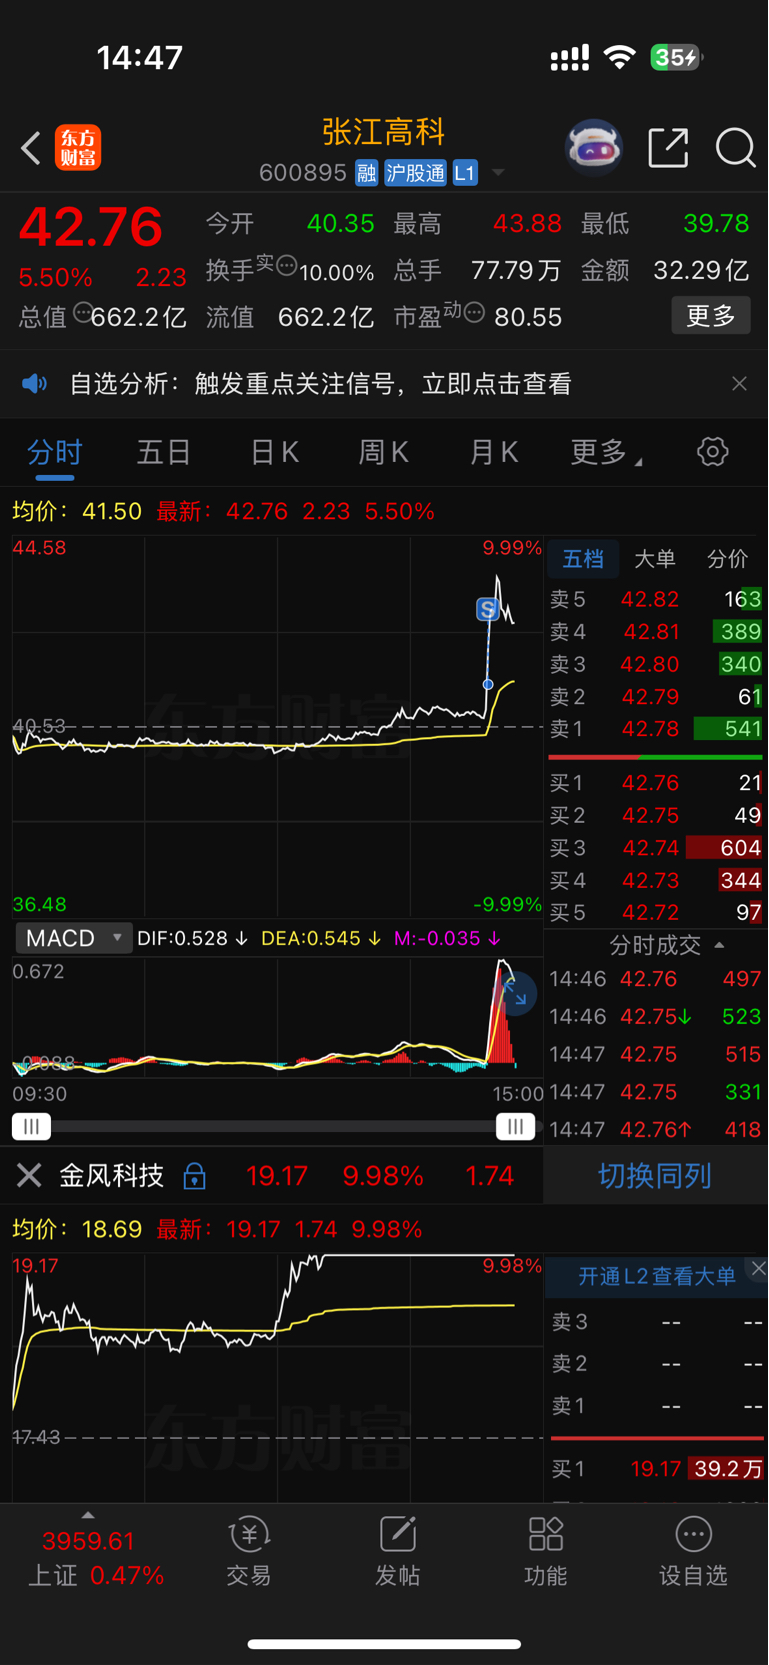
Task: Tap the stock code 600895
Action: (x=302, y=173)
